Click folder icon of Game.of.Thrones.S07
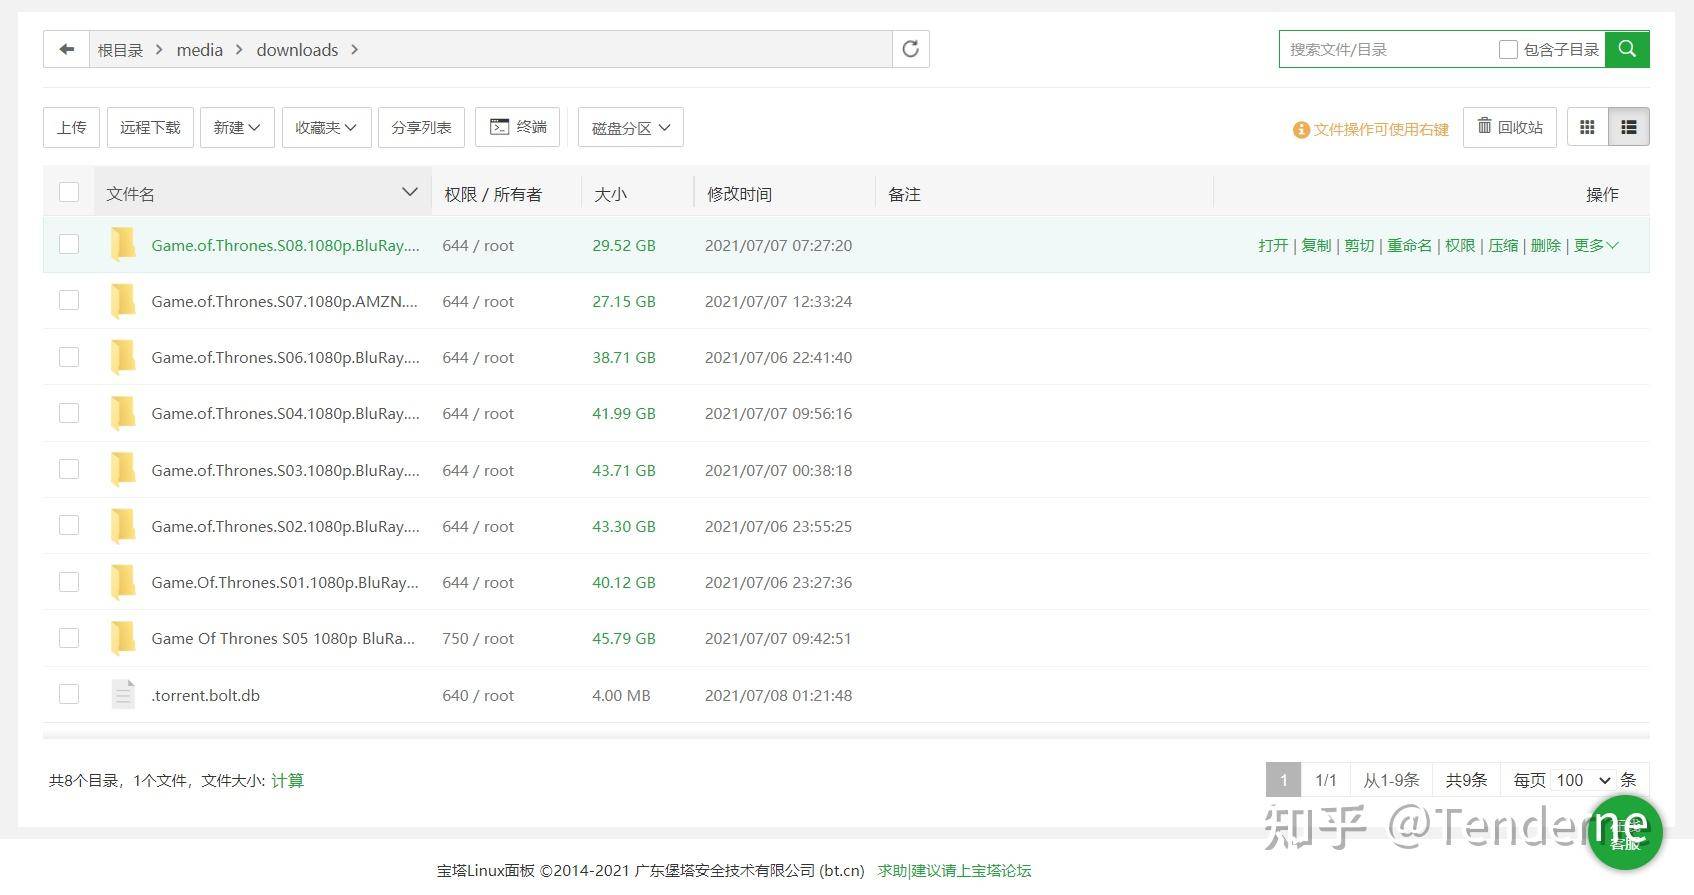 coord(123,300)
